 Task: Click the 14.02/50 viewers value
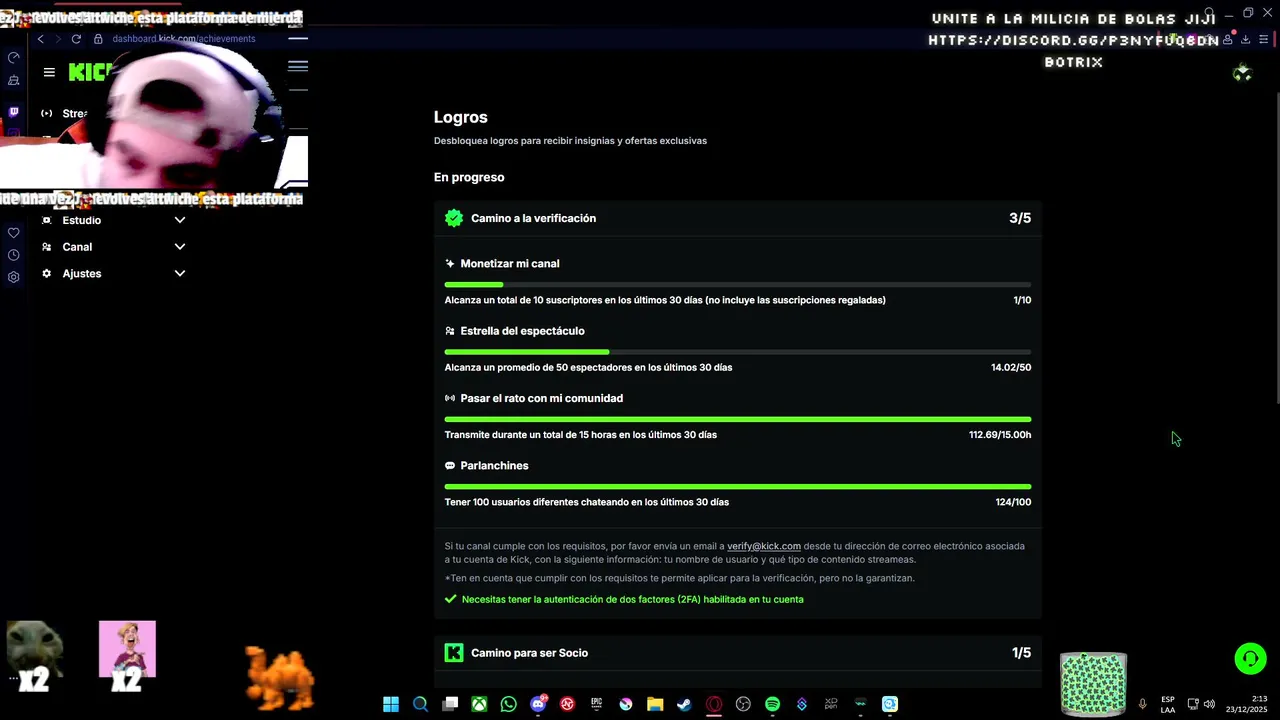tap(1011, 367)
